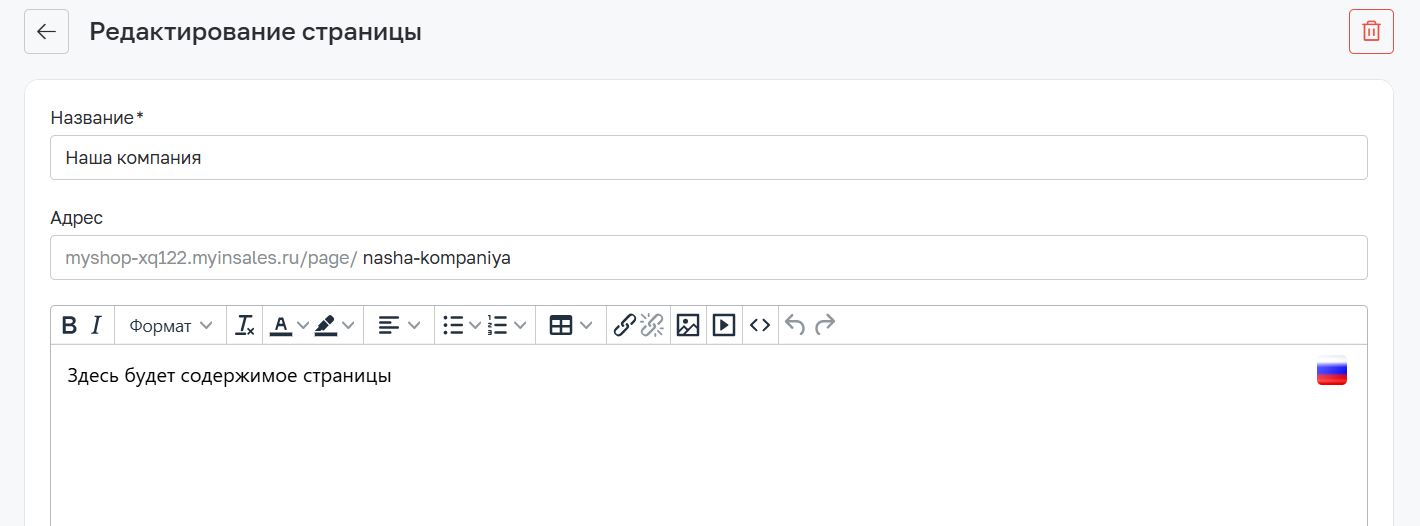
Task: Undo the last edit
Action: (x=795, y=325)
